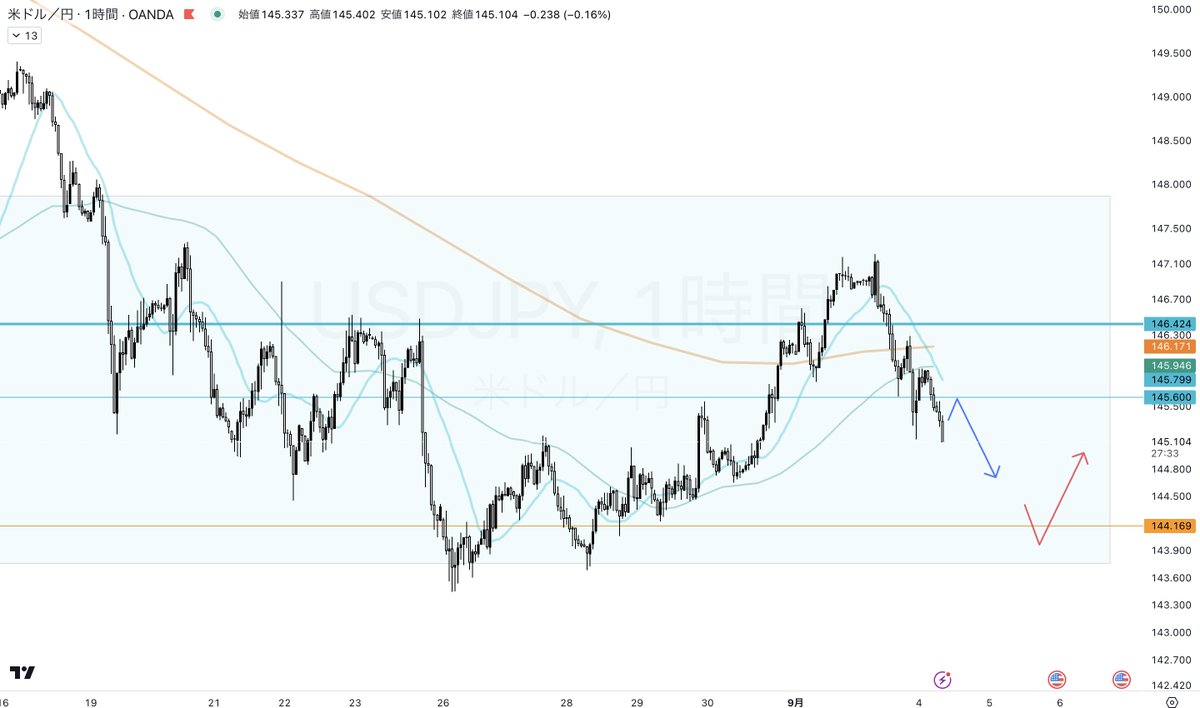1200x708 pixels.
Task: Click the 始値 145.337 open value
Action: [270, 15]
